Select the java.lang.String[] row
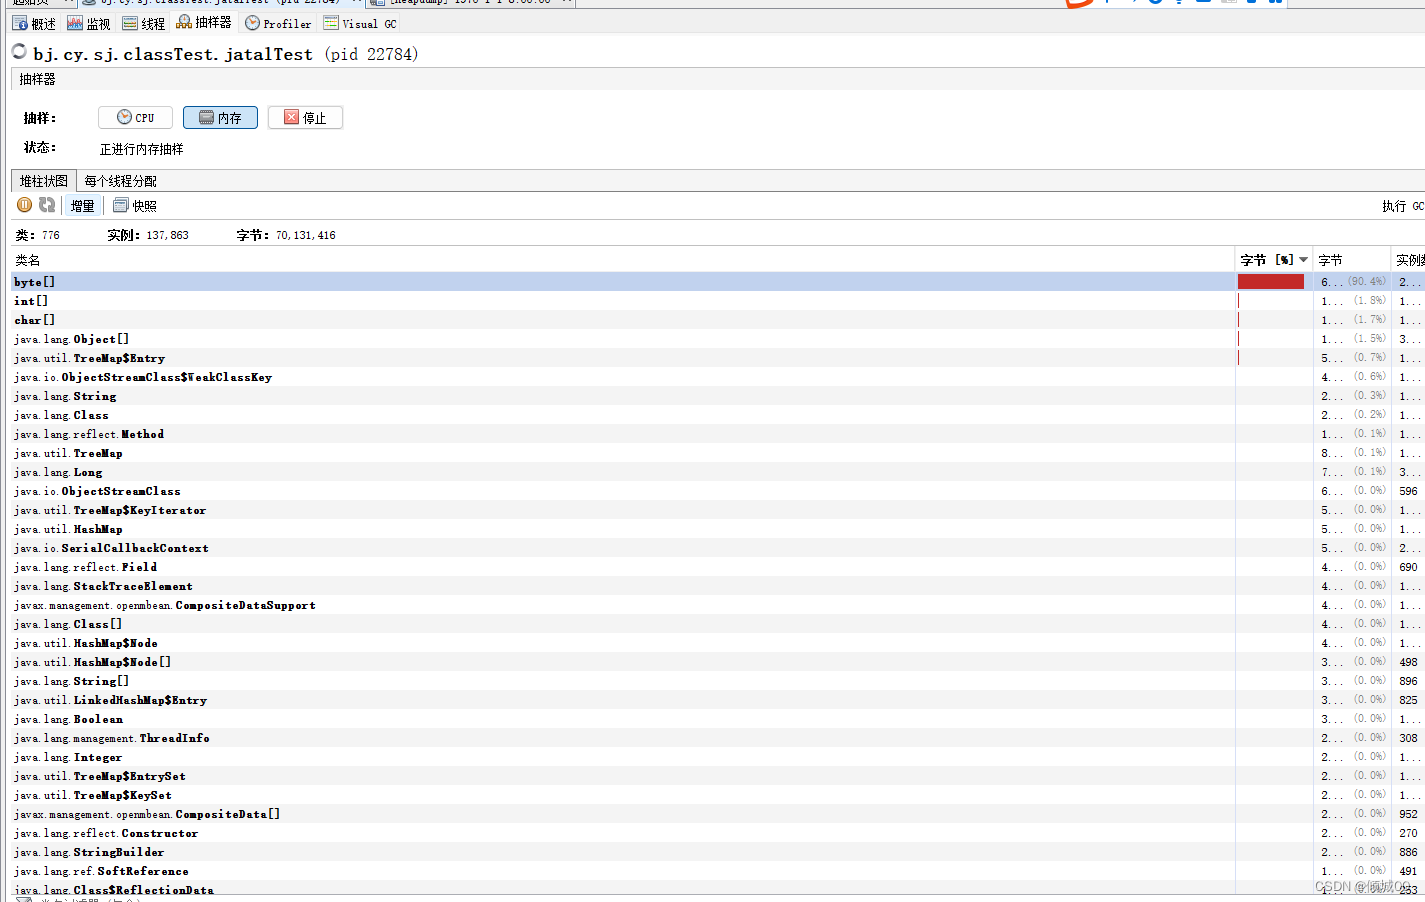1425x902 pixels. point(718,681)
